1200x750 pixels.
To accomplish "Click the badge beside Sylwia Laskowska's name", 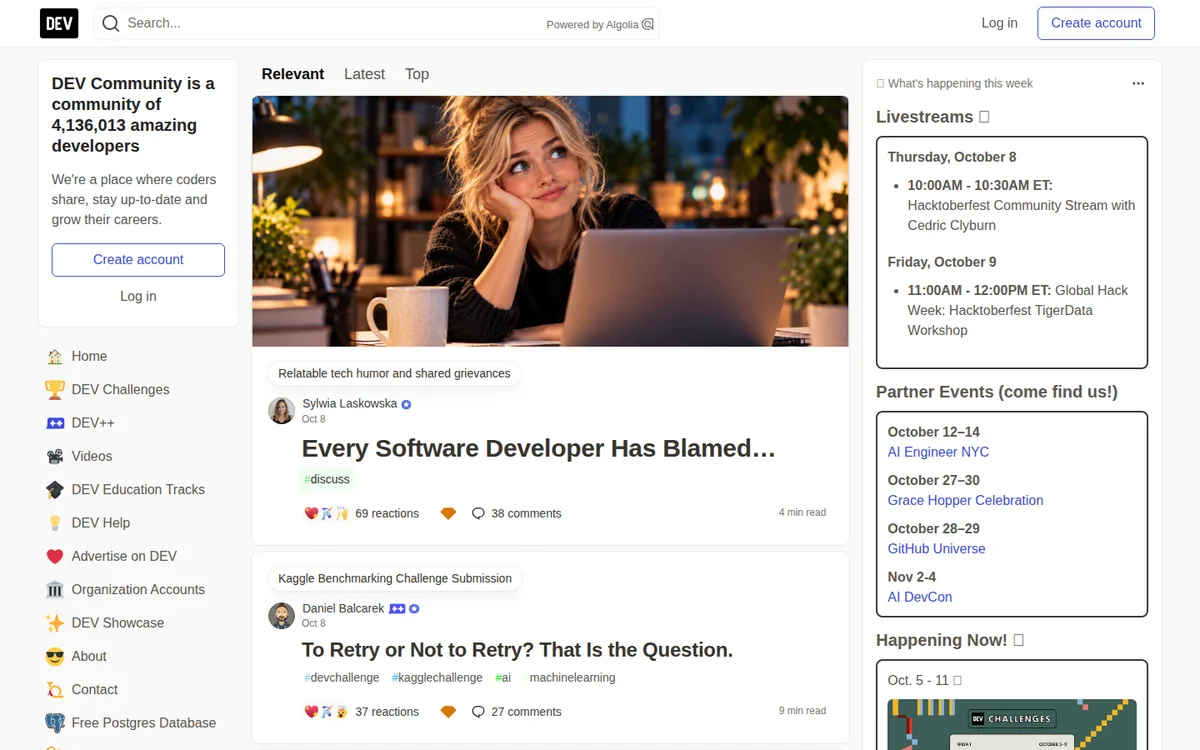I will point(406,404).
